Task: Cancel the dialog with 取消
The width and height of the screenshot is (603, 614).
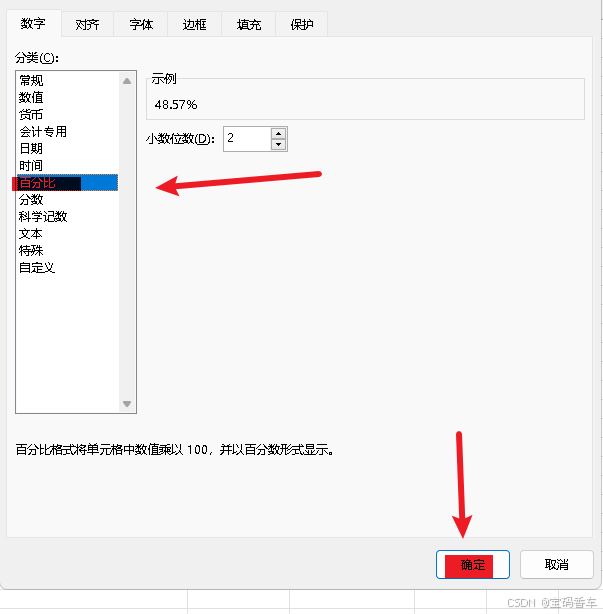Action: pyautogui.click(x=556, y=564)
